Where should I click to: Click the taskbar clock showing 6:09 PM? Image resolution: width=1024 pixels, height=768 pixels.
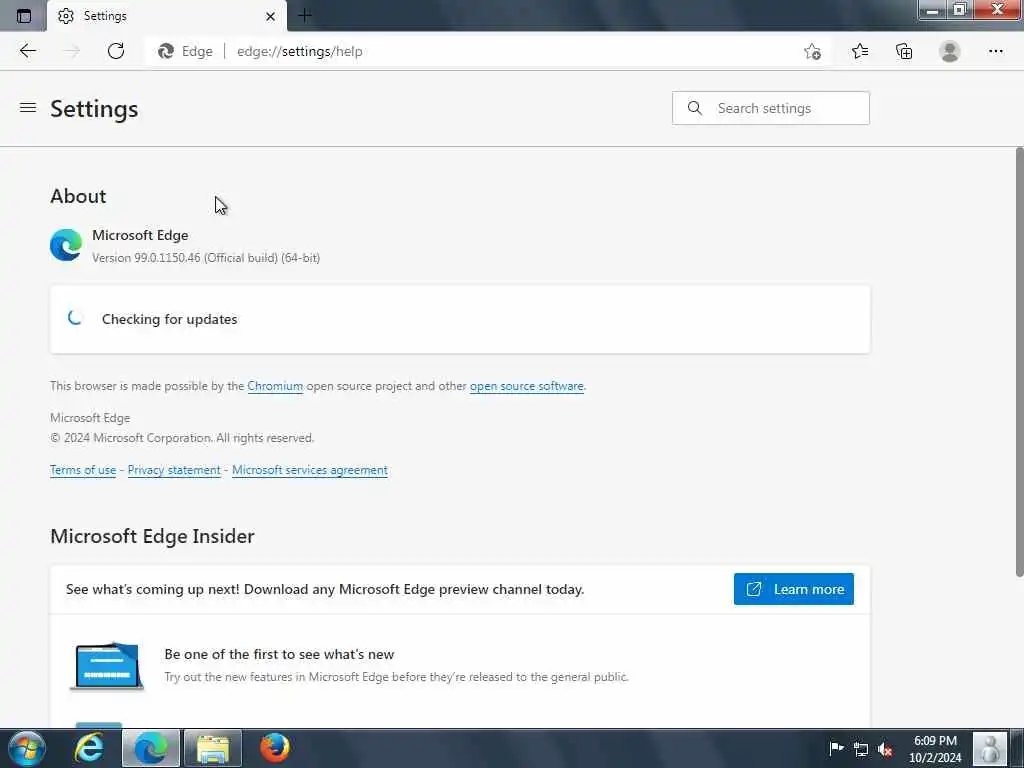click(x=935, y=749)
